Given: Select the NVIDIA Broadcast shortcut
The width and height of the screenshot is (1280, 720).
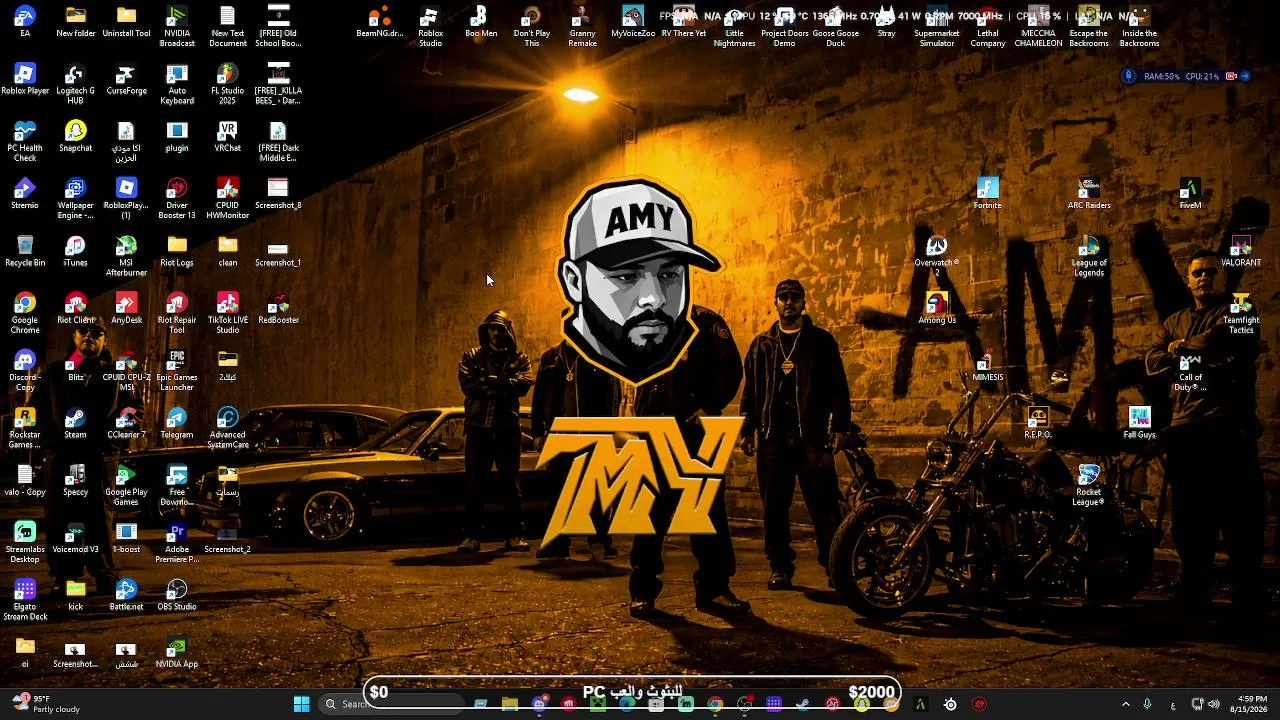Looking at the screenshot, I should click(177, 27).
